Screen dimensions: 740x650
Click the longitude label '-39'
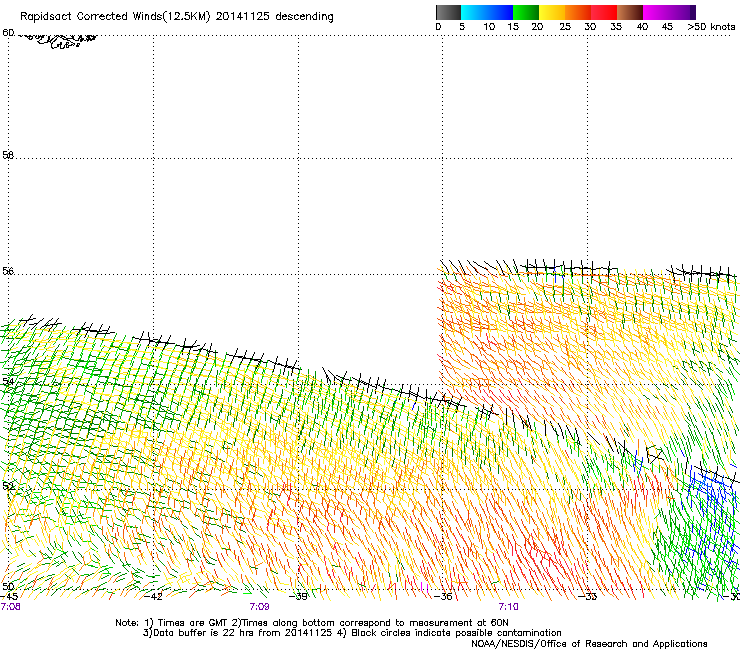[298, 596]
